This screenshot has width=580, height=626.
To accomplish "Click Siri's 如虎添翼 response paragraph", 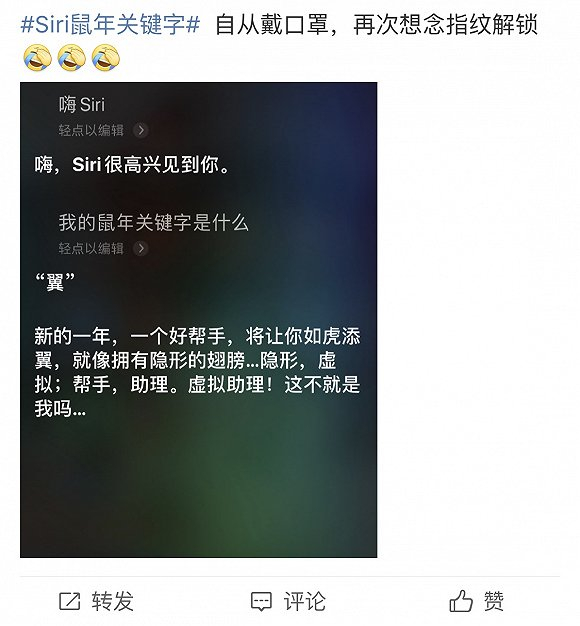I will 197,372.
